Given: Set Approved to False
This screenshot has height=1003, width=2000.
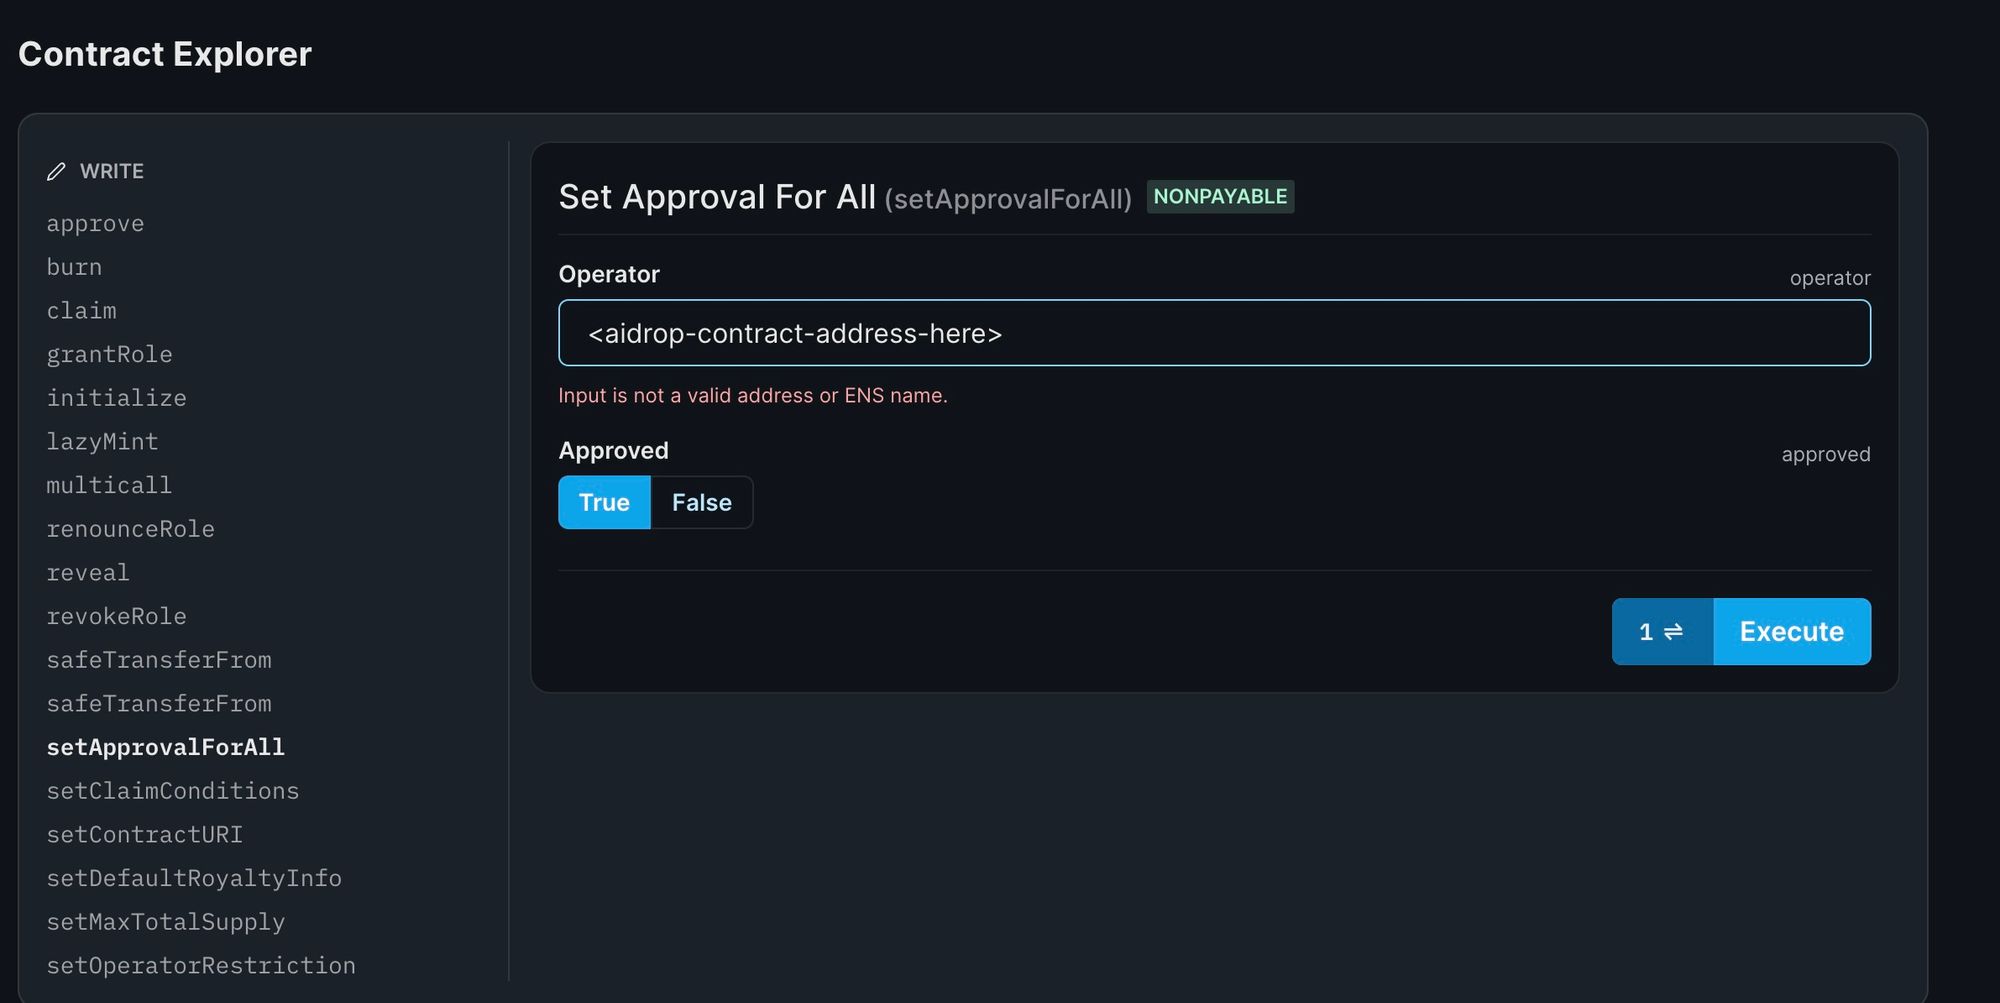Looking at the screenshot, I should 701,502.
